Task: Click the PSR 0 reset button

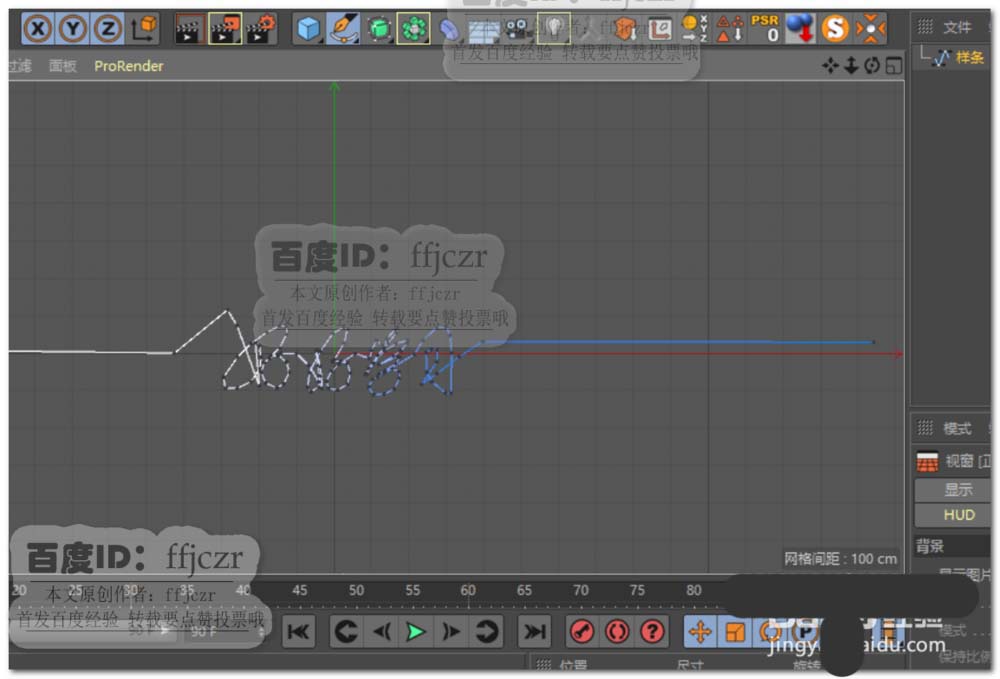Action: 765,29
